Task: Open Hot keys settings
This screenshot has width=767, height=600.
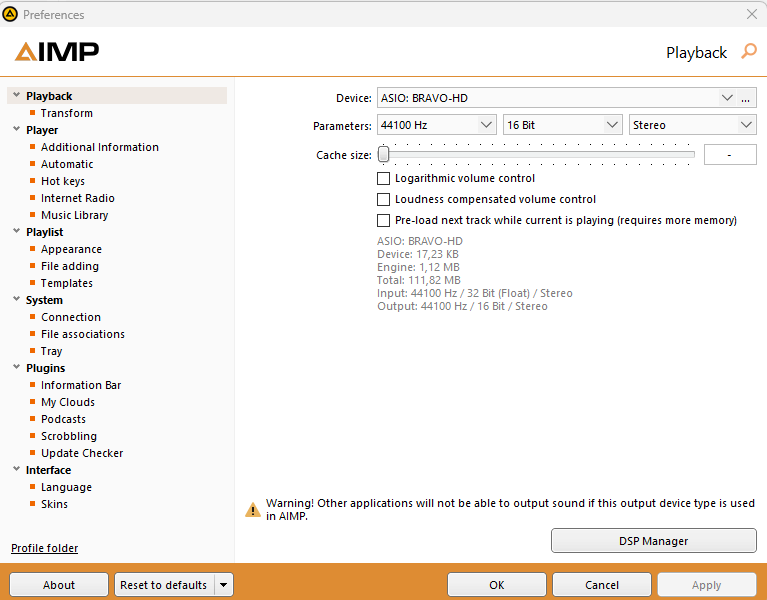Action: tap(63, 181)
